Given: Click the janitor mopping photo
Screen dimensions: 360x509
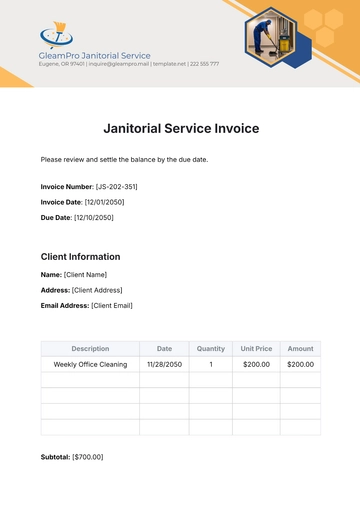Looking at the screenshot, I should click(271, 36).
